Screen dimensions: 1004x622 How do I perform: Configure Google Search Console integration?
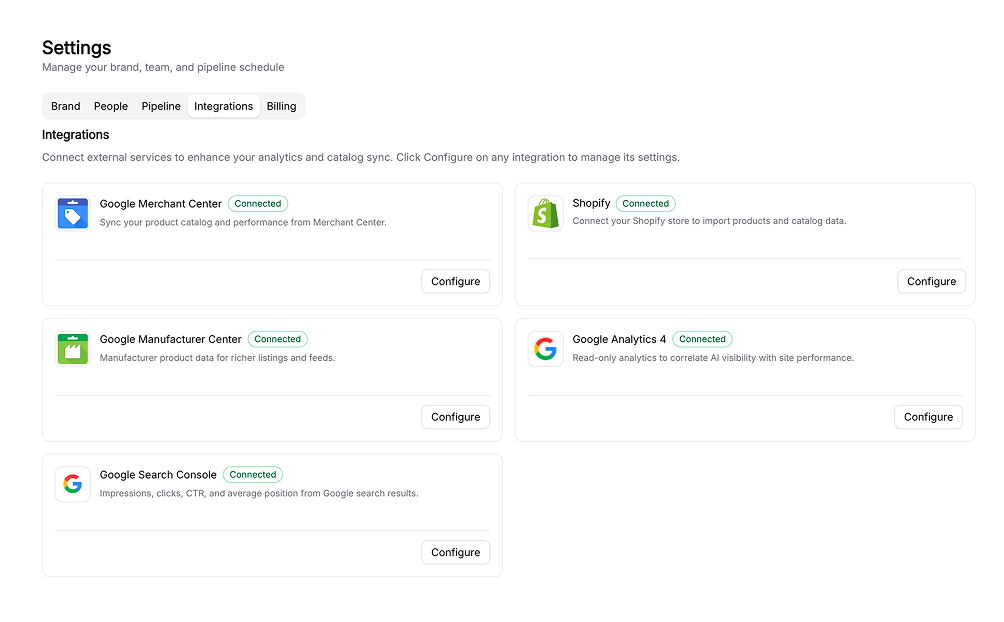tap(455, 552)
